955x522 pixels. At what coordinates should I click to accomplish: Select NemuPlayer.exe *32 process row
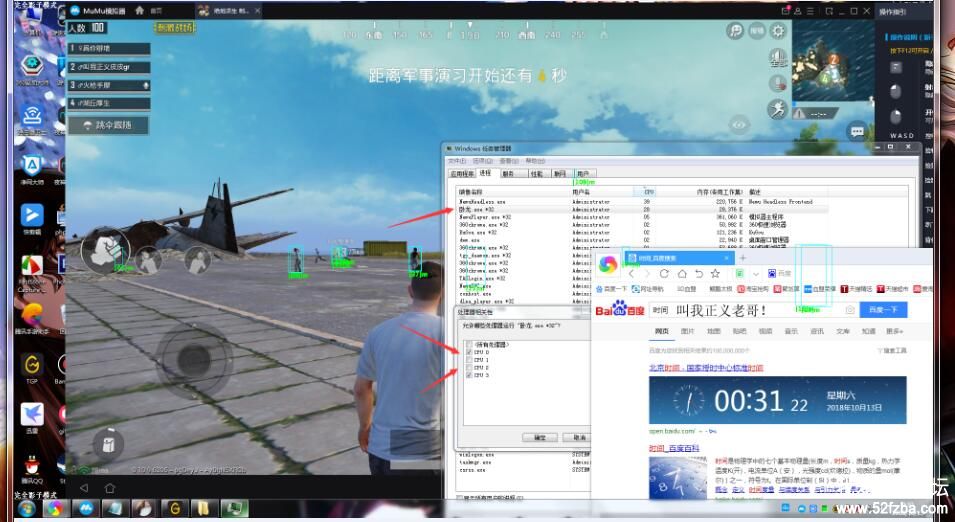(x=643, y=217)
